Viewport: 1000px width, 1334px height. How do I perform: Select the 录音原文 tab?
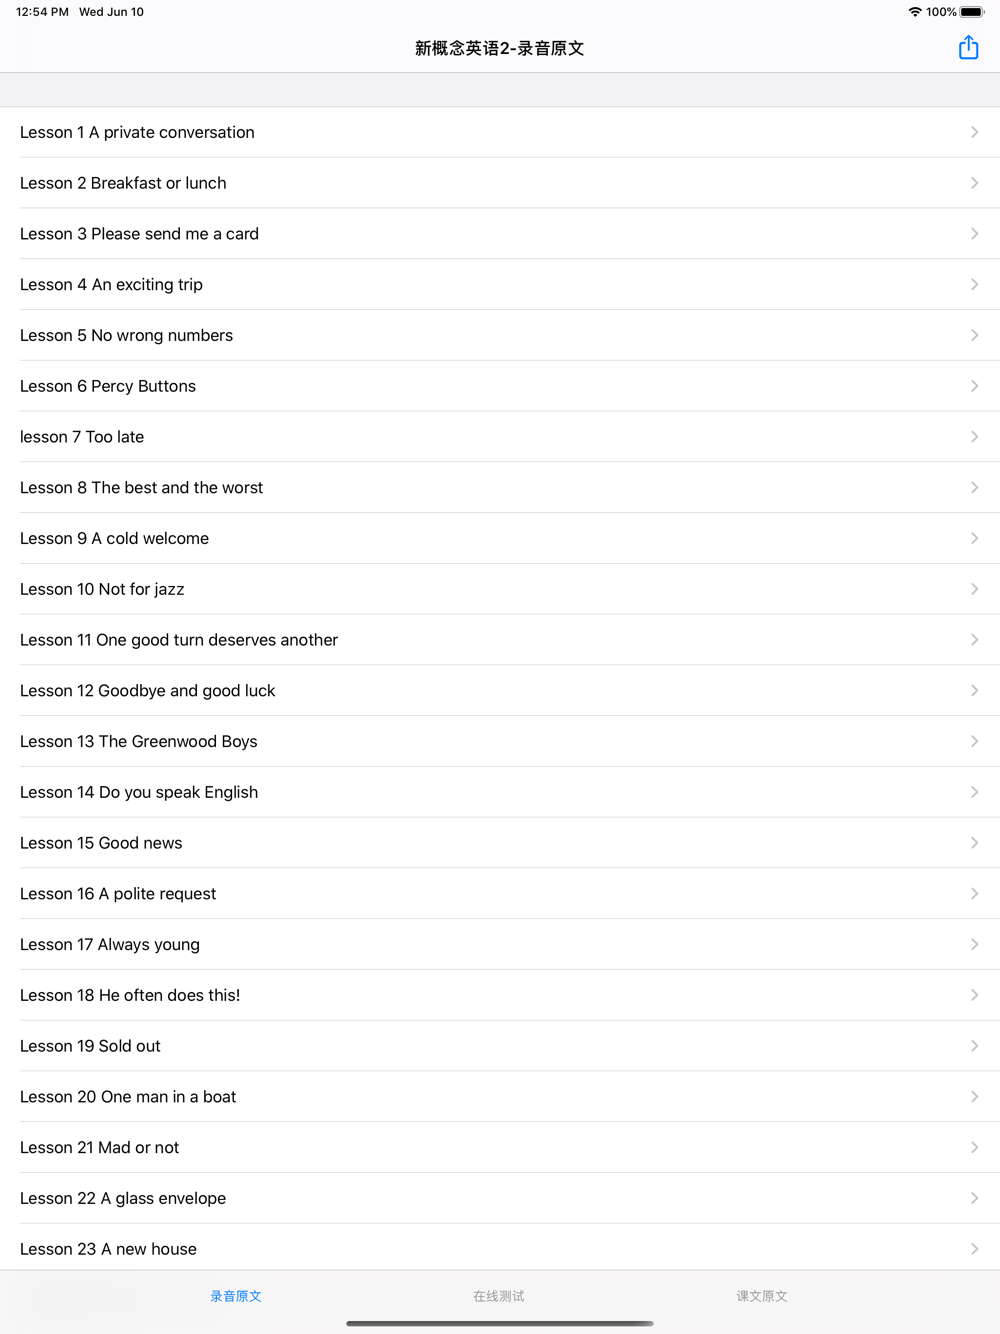(x=236, y=1296)
